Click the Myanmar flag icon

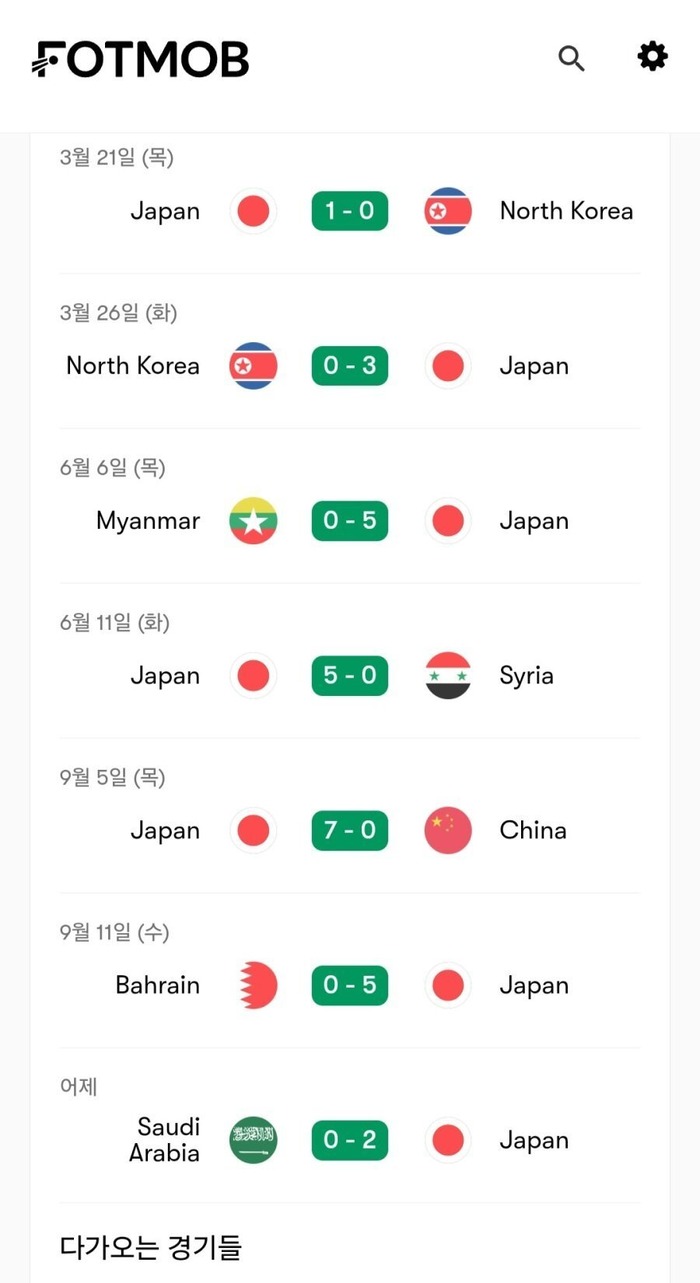click(253, 521)
